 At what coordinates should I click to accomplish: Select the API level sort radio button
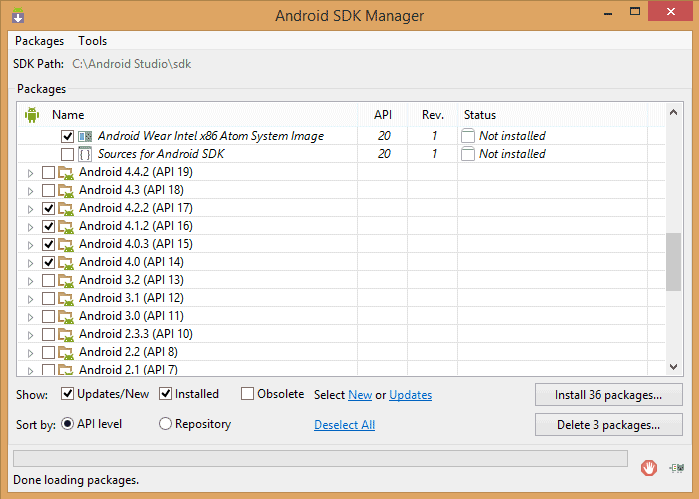[x=67, y=424]
